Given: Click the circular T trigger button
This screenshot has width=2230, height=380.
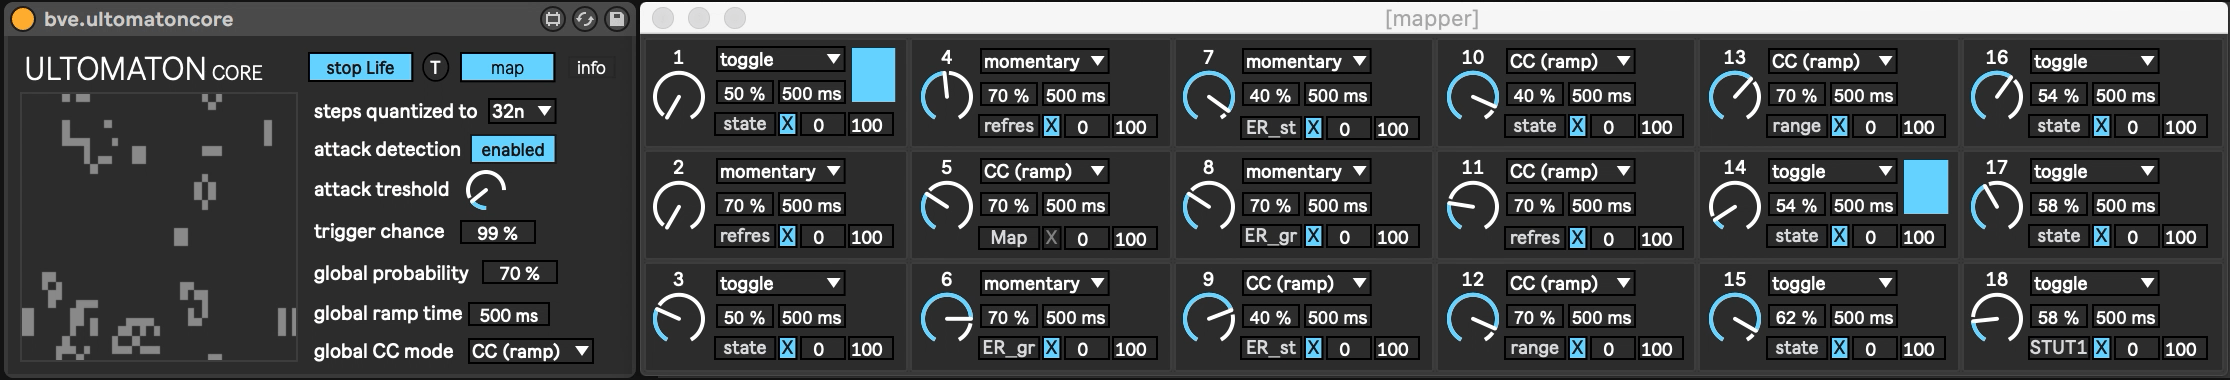Looking at the screenshot, I should point(435,68).
